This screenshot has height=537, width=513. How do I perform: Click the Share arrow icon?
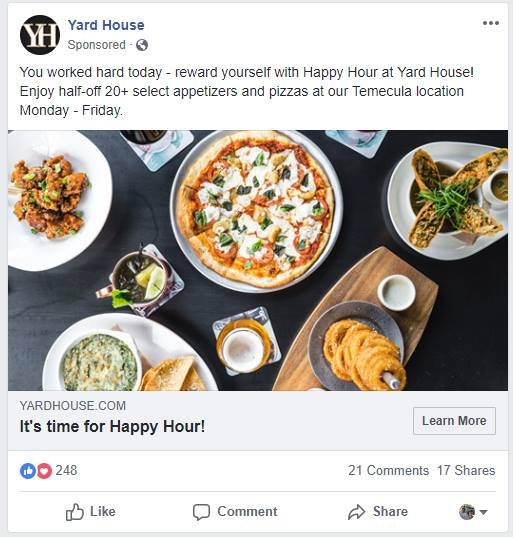click(x=357, y=512)
